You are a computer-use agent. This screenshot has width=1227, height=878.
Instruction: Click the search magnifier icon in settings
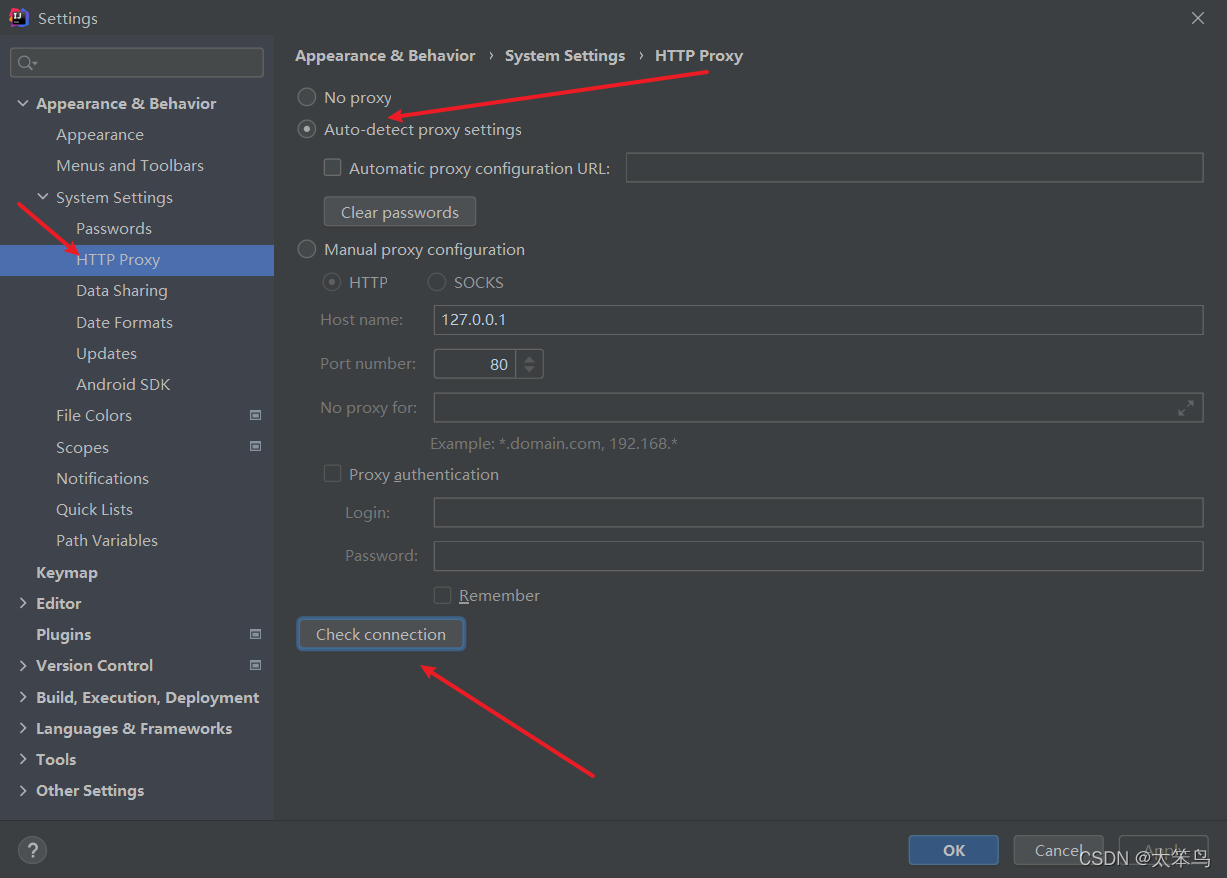click(25, 63)
